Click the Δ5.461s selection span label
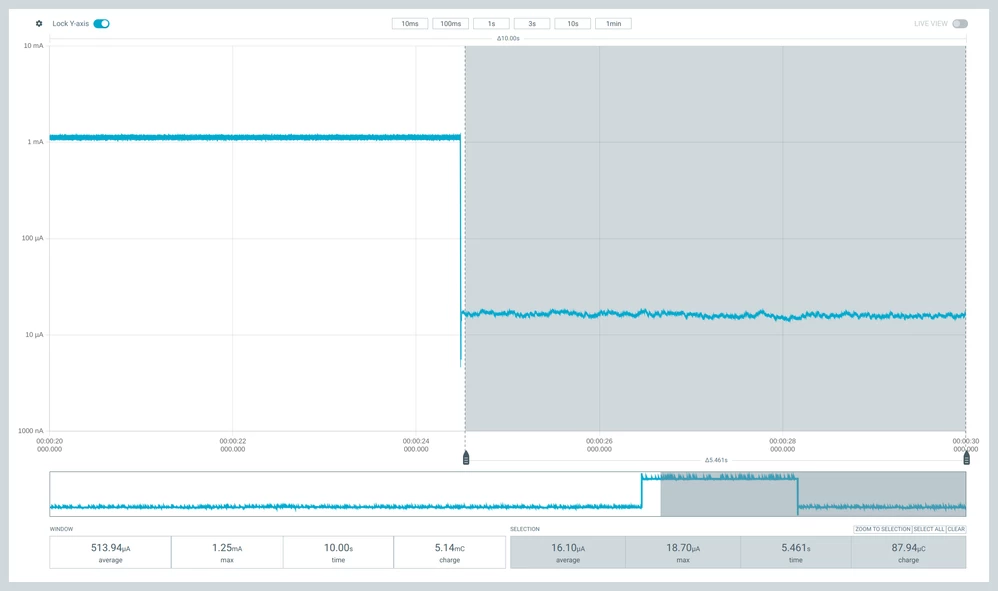Image resolution: width=998 pixels, height=591 pixels. coord(716,460)
